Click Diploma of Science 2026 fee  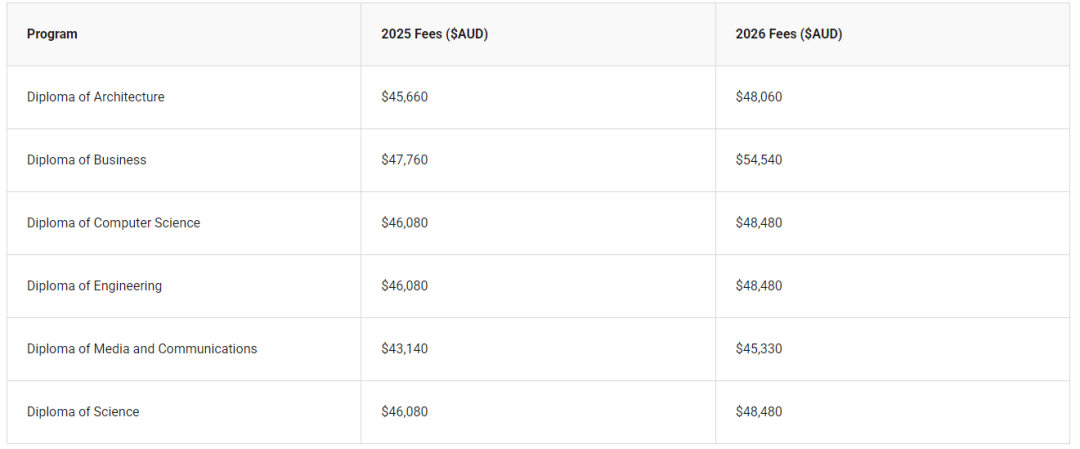(x=759, y=412)
